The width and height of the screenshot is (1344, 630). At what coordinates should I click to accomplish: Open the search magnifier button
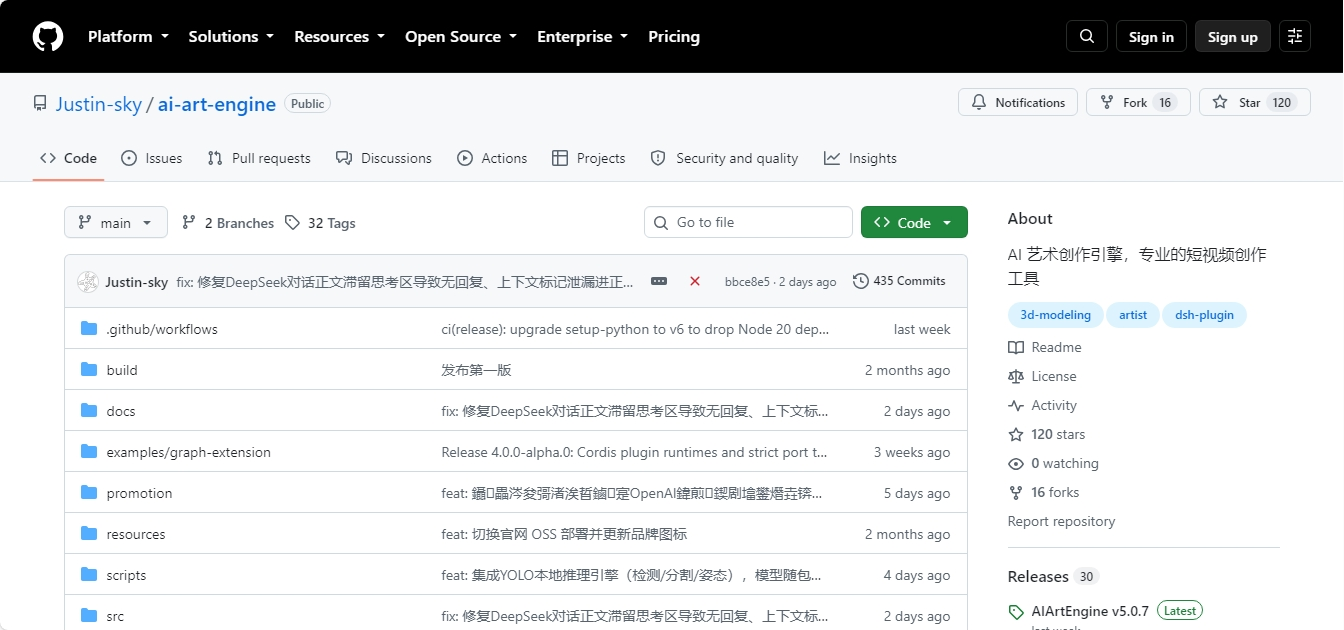point(1087,37)
